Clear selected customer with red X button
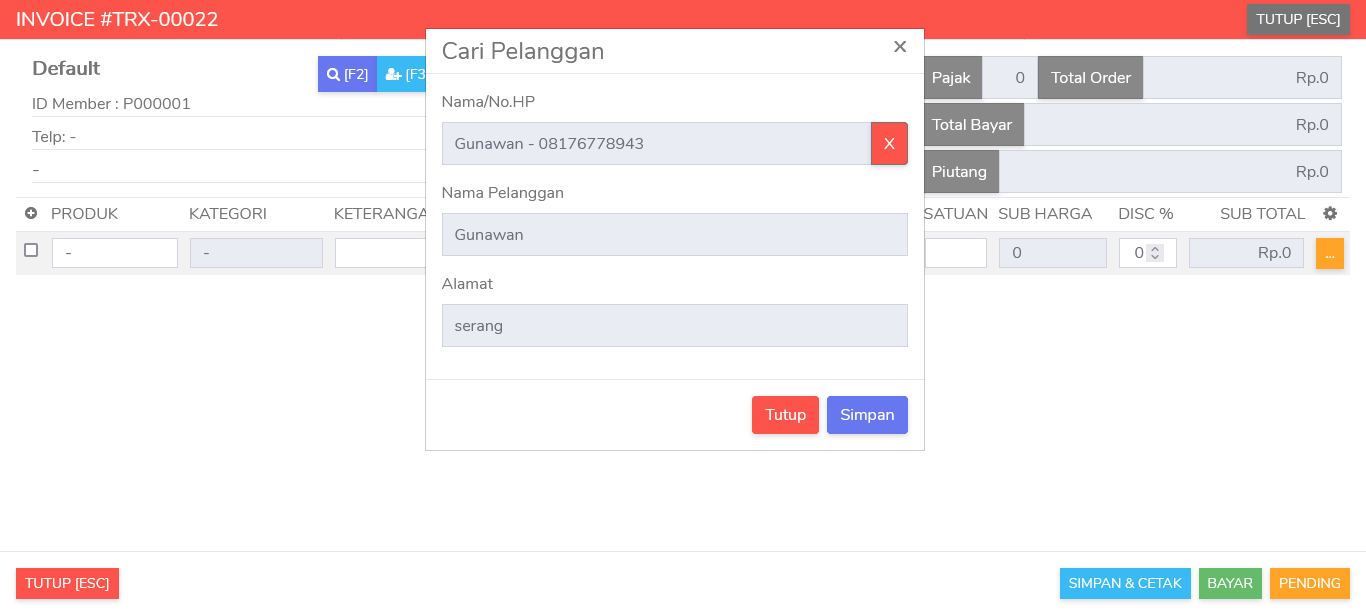1366x615 pixels. point(889,144)
